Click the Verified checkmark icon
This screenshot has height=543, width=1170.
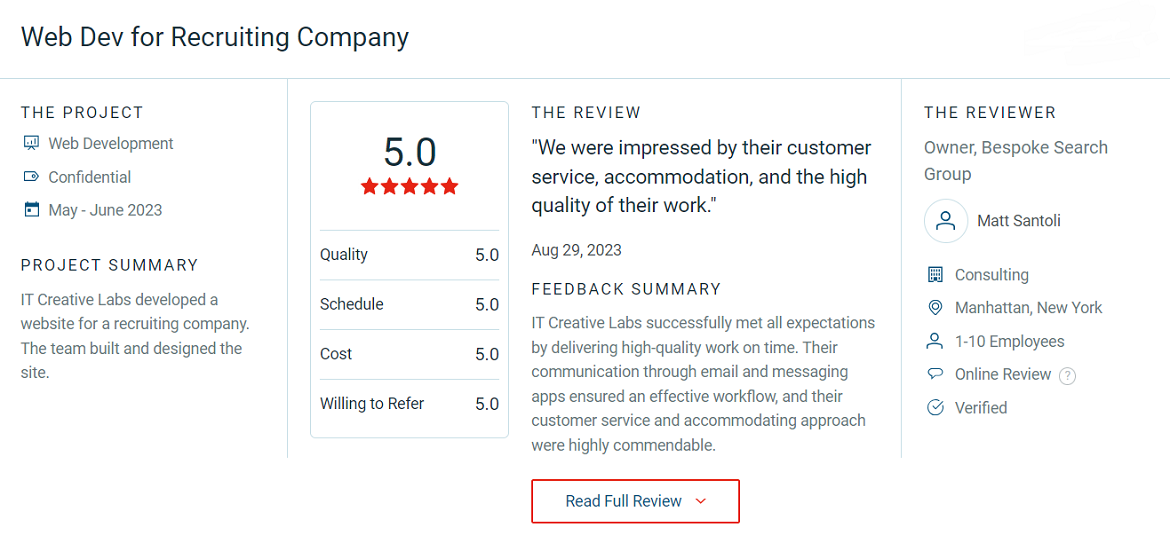coord(935,407)
